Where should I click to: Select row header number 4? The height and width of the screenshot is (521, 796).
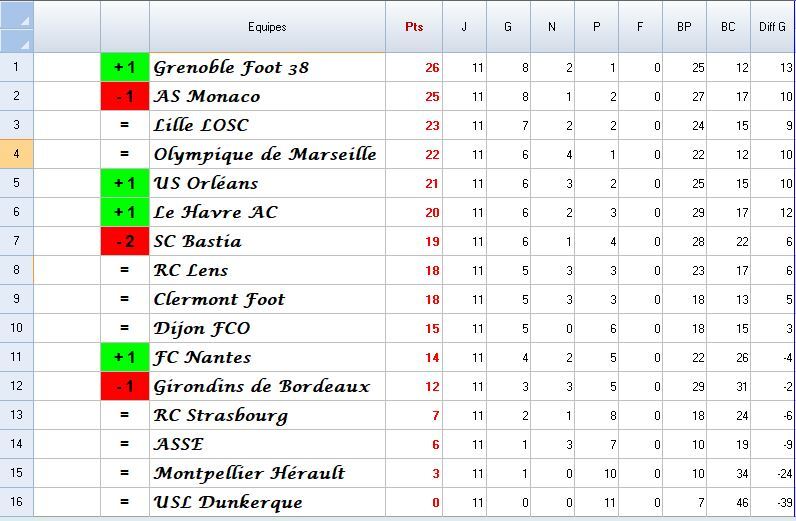click(x=17, y=154)
